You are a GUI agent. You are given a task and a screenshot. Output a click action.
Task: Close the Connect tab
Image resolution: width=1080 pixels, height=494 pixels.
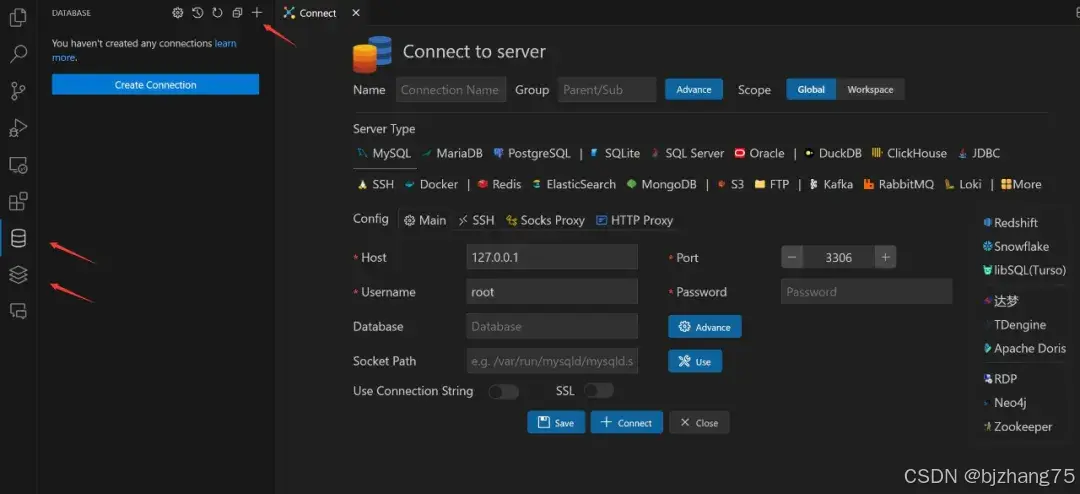click(x=355, y=13)
